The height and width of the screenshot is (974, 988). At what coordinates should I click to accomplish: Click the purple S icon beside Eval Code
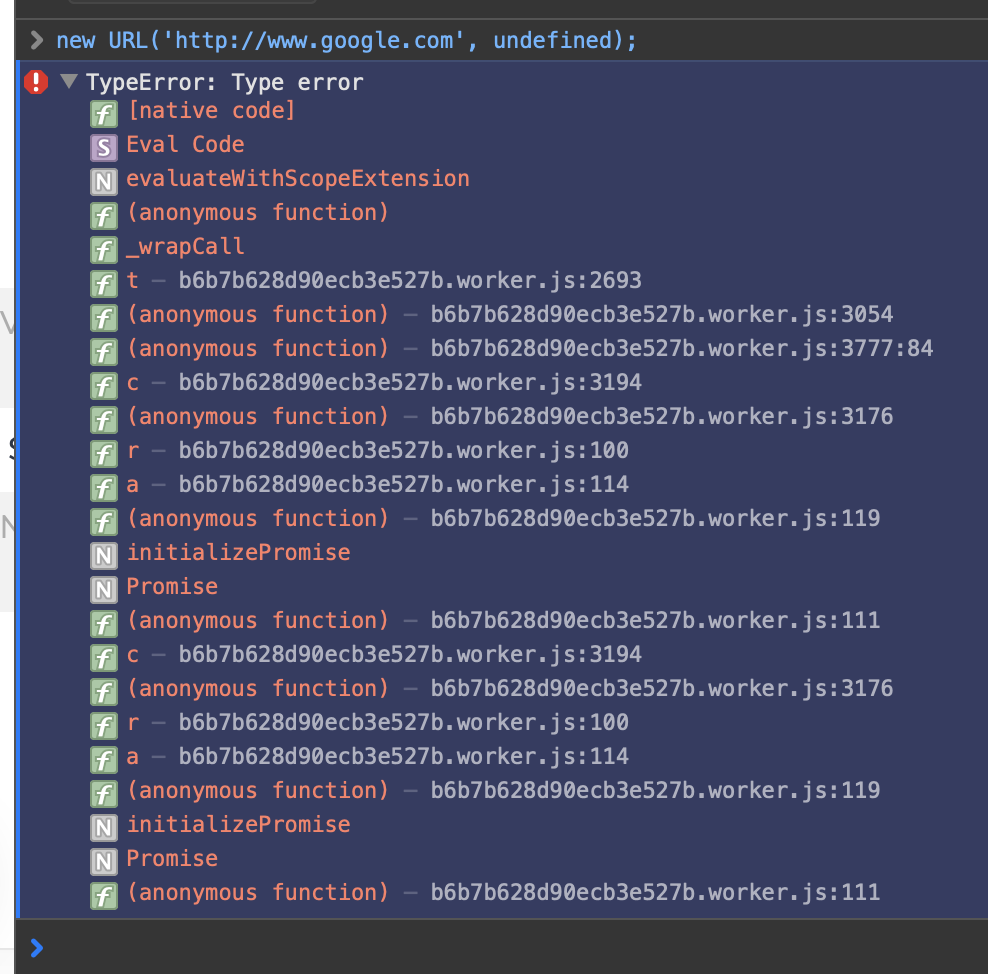pyautogui.click(x=103, y=148)
